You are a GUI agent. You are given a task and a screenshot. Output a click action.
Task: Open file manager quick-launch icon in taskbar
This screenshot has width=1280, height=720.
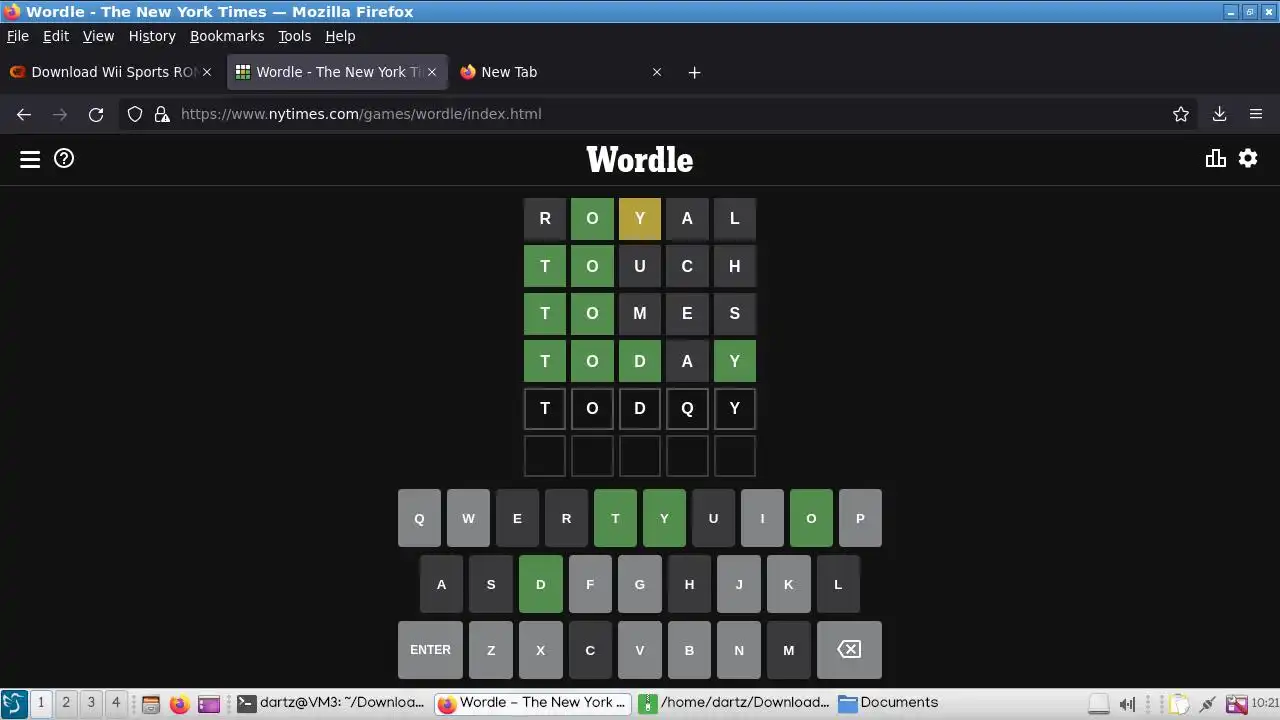pos(151,704)
